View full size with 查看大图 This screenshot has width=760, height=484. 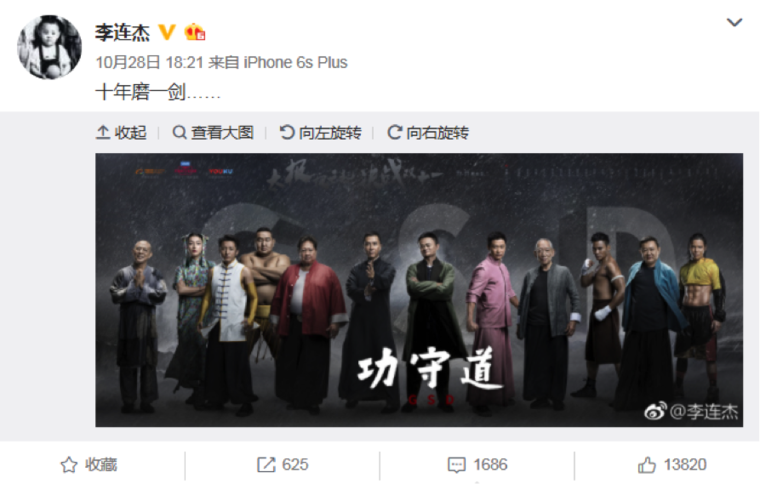[213, 132]
